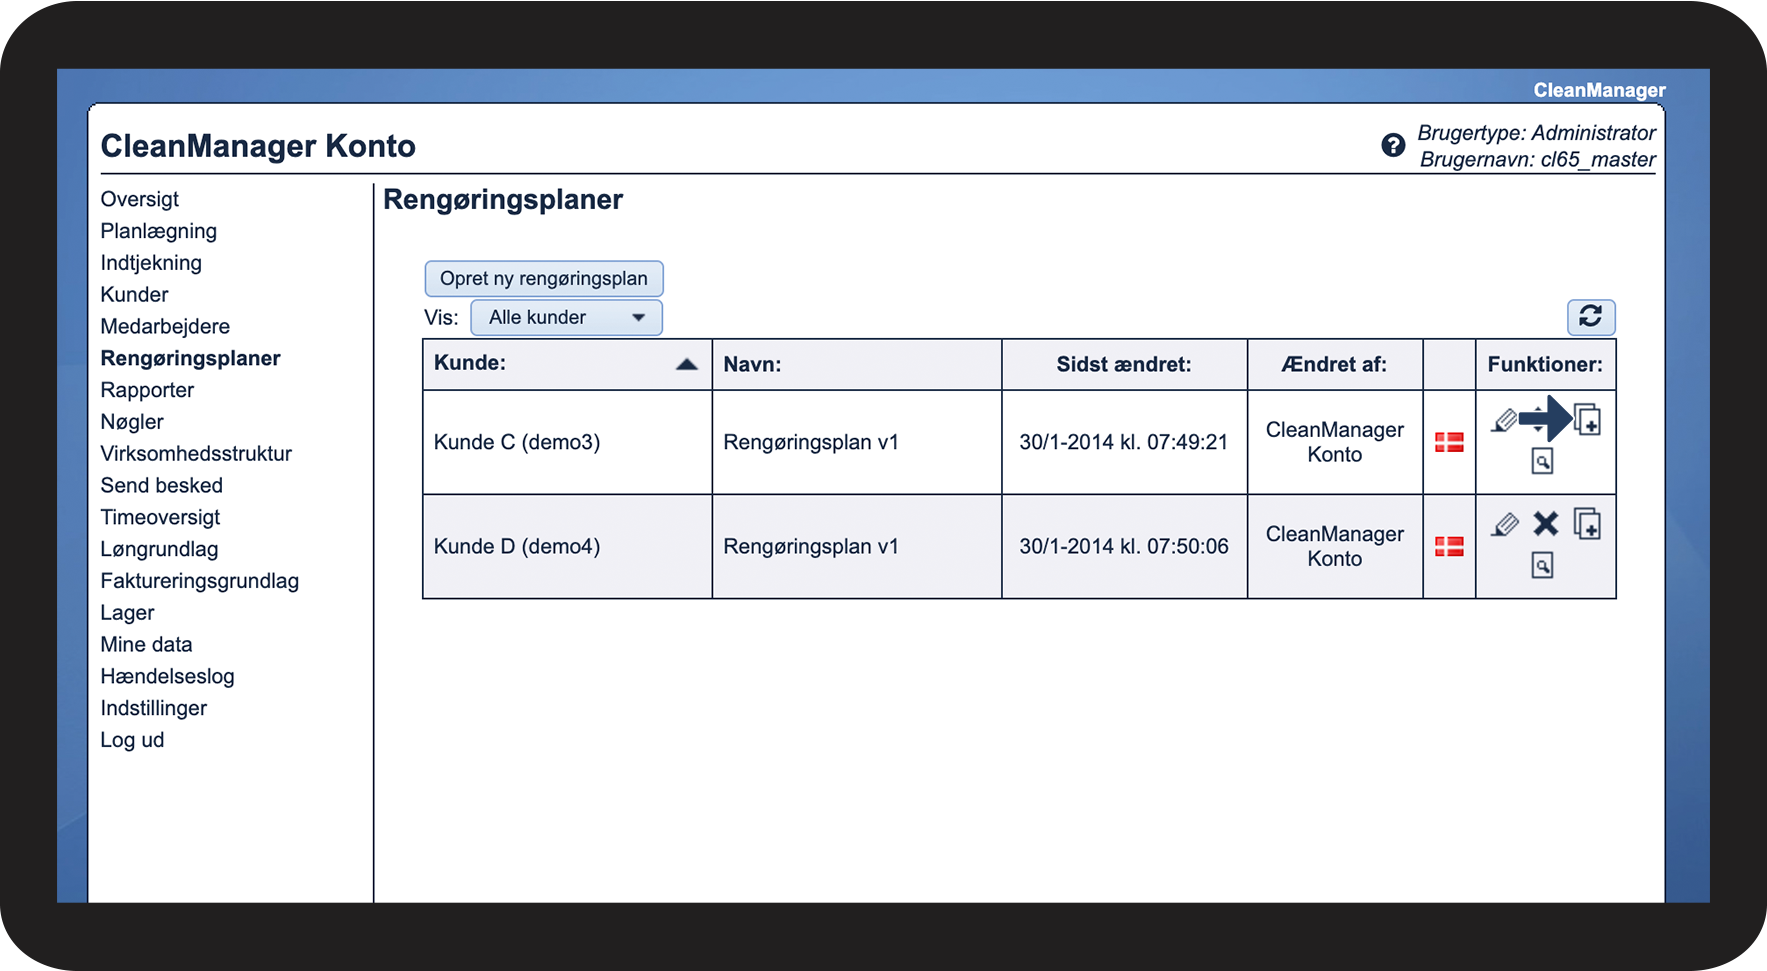The width and height of the screenshot is (1767, 971).
Task: Toggle sort arrow in Kunde column
Action: (x=686, y=364)
